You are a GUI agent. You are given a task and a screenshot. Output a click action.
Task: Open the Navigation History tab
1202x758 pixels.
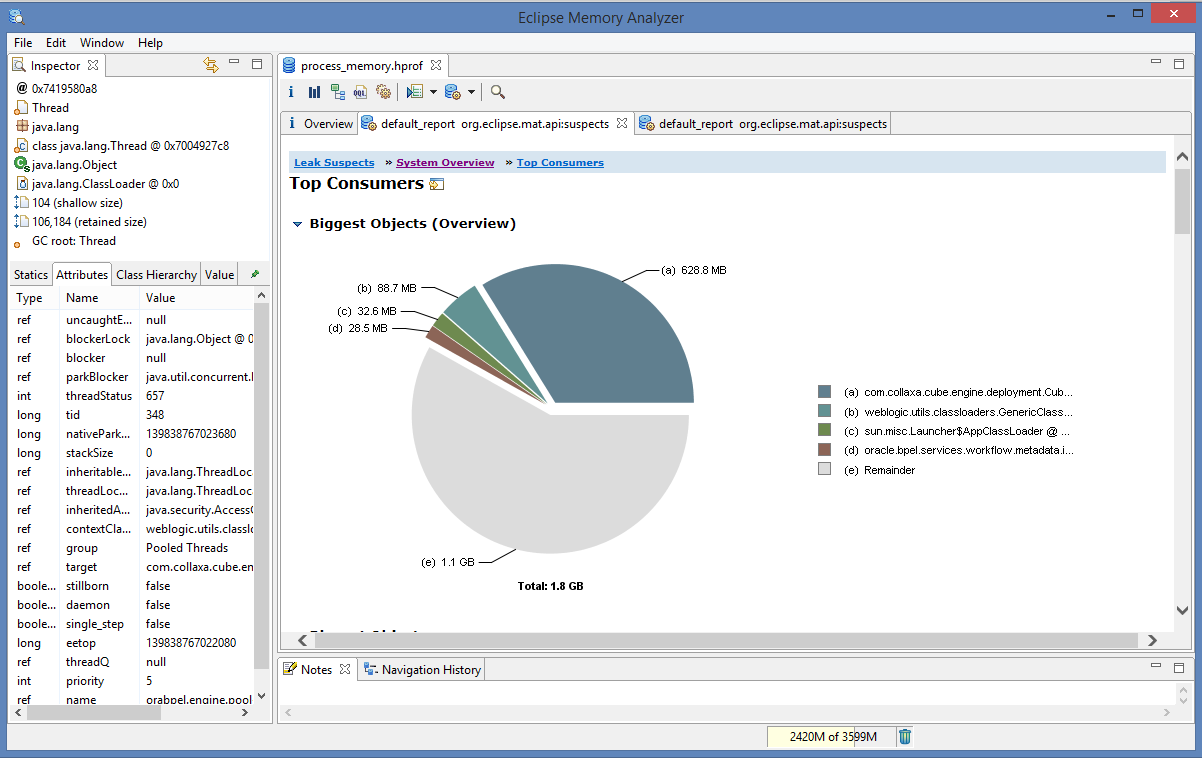[x=422, y=670]
